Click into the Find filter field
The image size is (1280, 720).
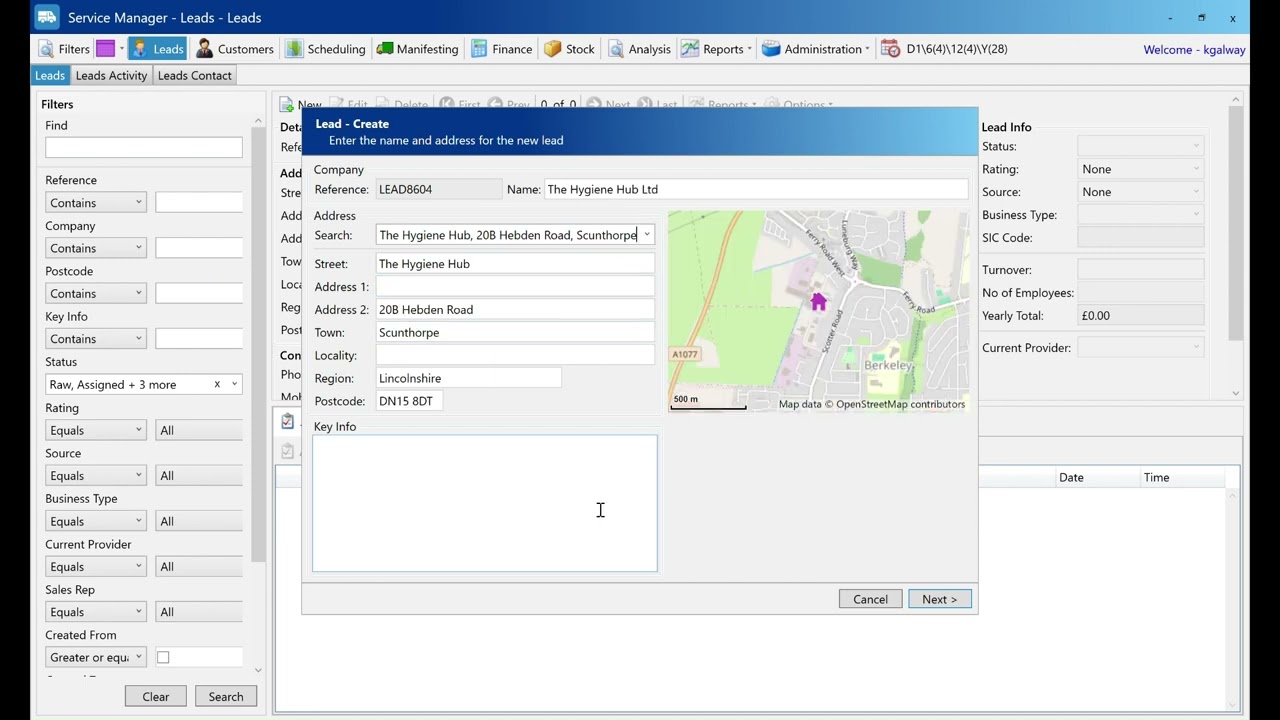(144, 147)
